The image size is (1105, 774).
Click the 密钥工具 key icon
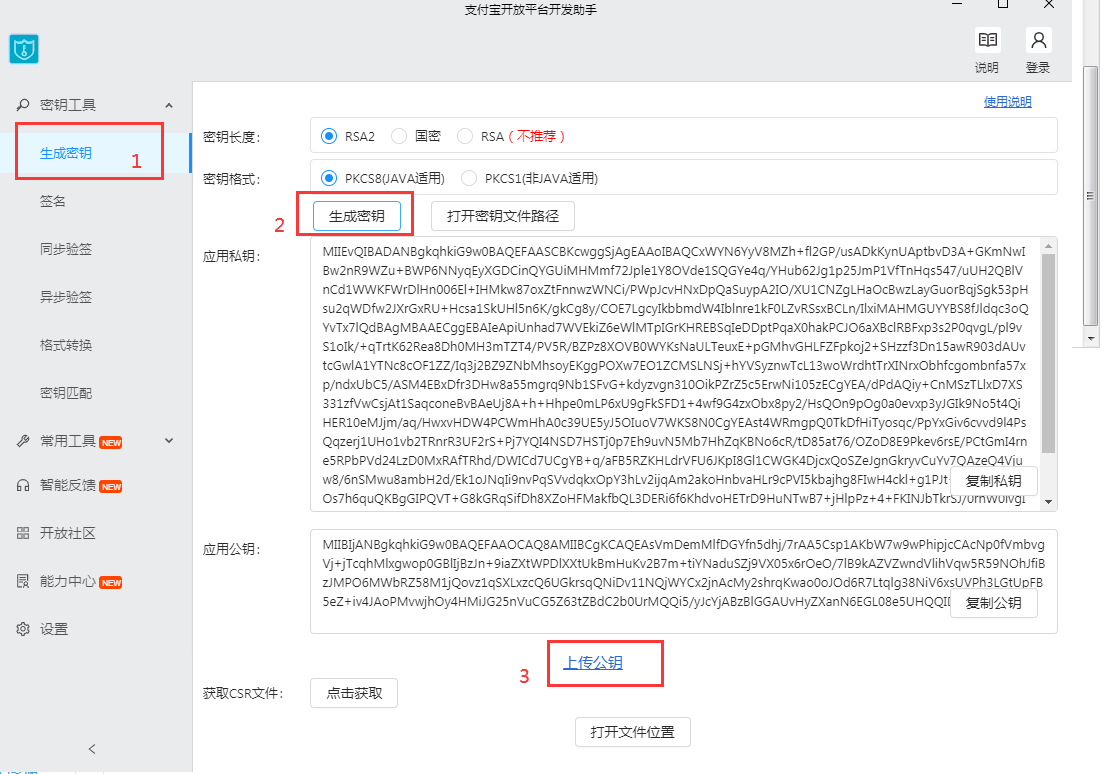click(23, 105)
